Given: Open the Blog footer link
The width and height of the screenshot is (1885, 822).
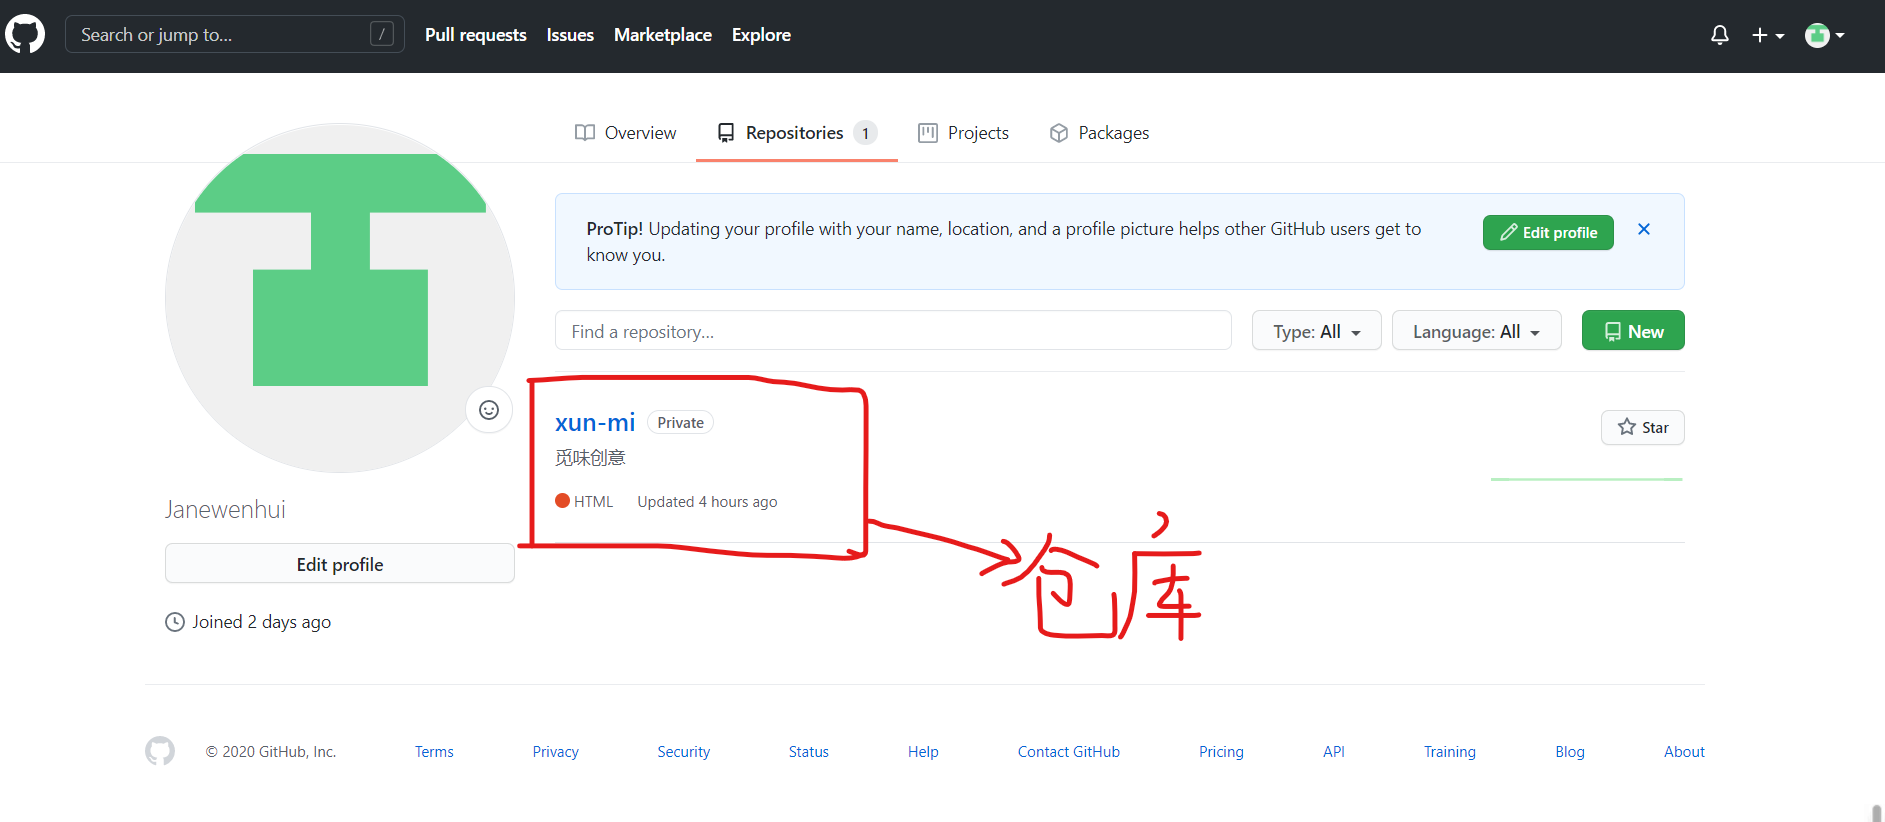Looking at the screenshot, I should point(1570,752).
